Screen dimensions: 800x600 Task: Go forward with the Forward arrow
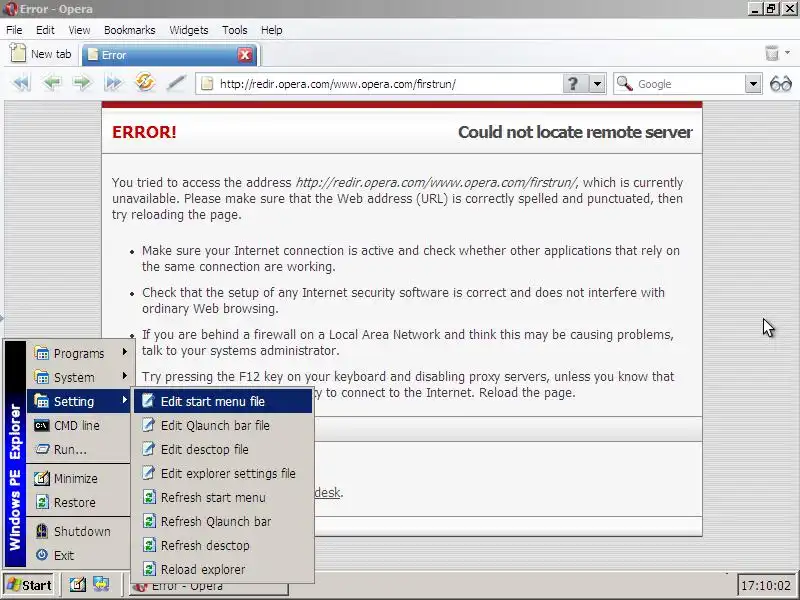click(82, 83)
